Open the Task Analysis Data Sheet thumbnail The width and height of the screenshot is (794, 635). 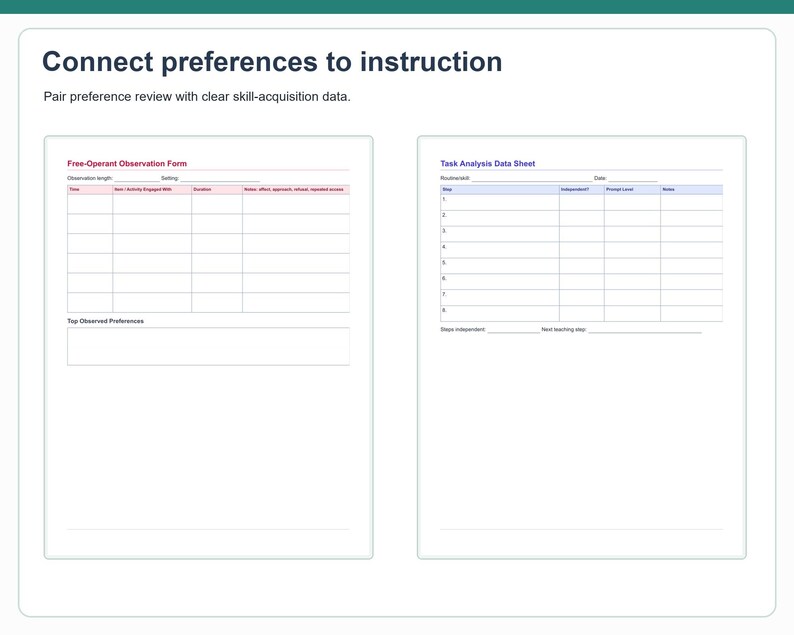tap(582, 347)
